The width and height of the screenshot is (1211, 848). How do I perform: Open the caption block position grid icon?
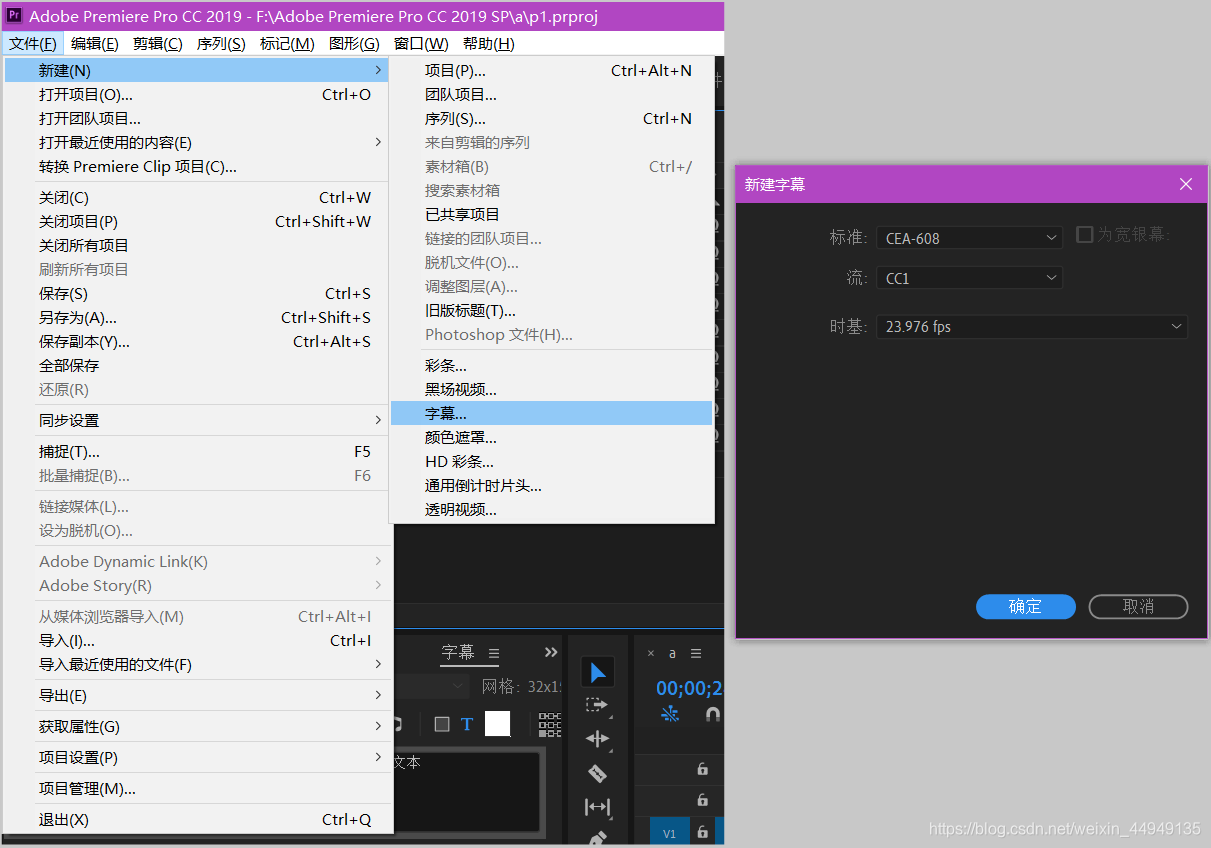[550, 724]
